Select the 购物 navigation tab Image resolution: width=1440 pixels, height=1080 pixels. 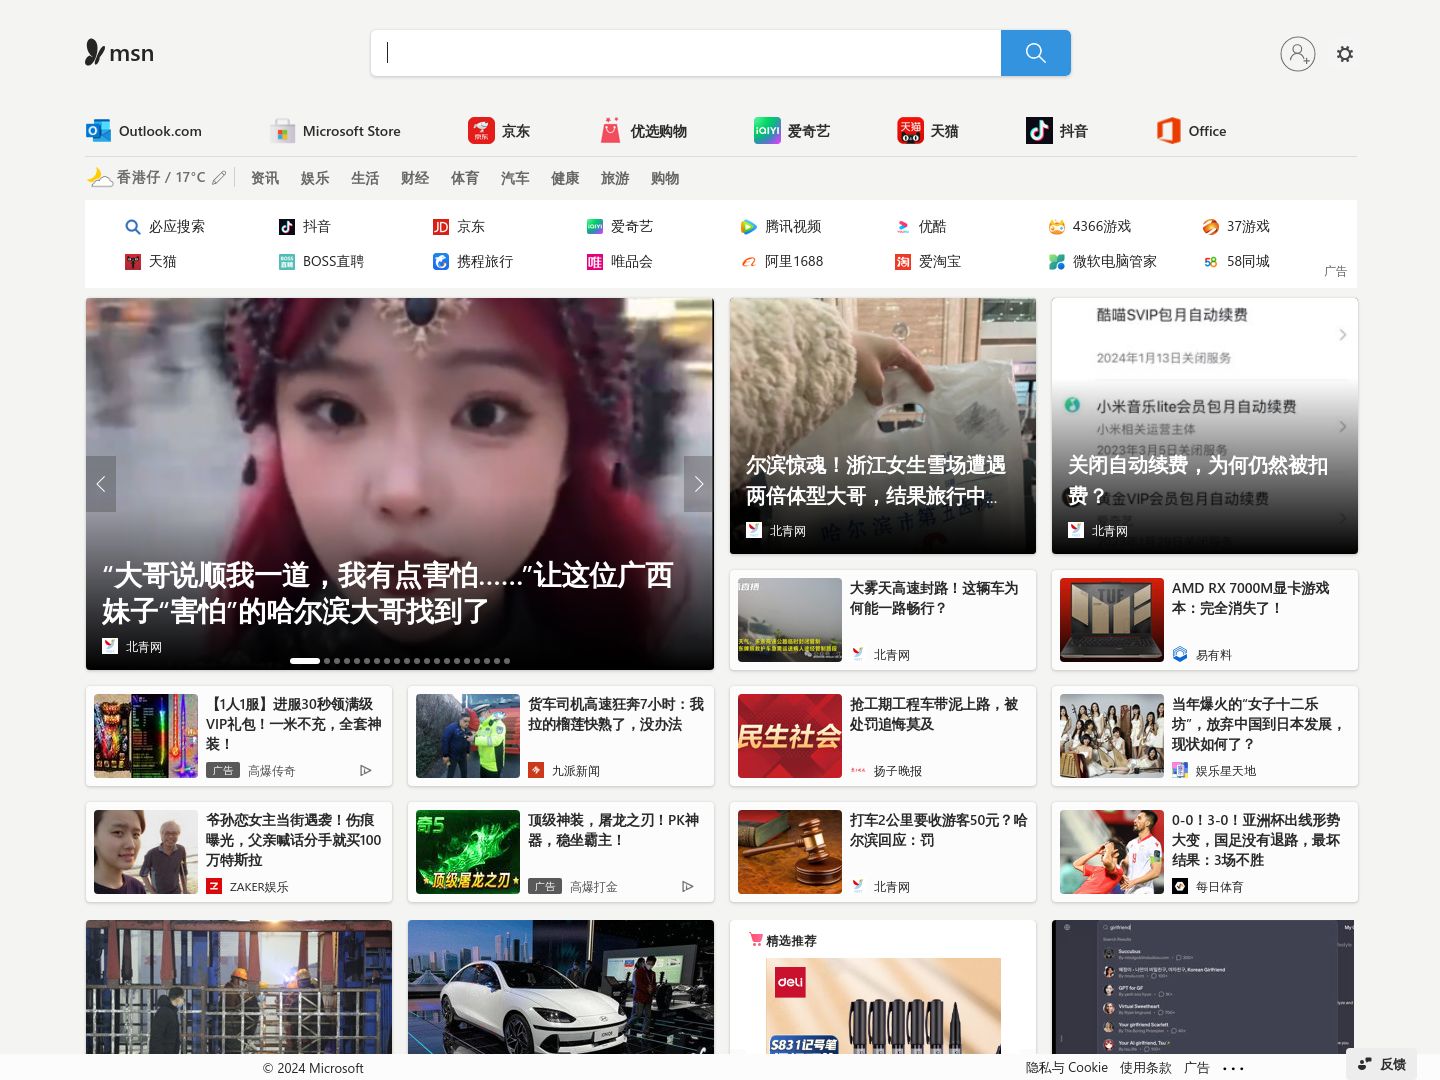click(665, 178)
